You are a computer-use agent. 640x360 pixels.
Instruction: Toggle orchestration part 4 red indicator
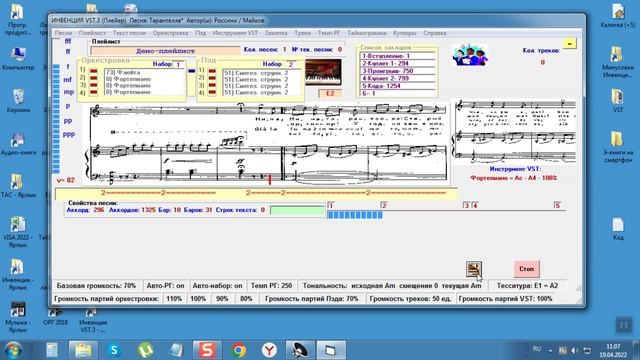(93, 92)
